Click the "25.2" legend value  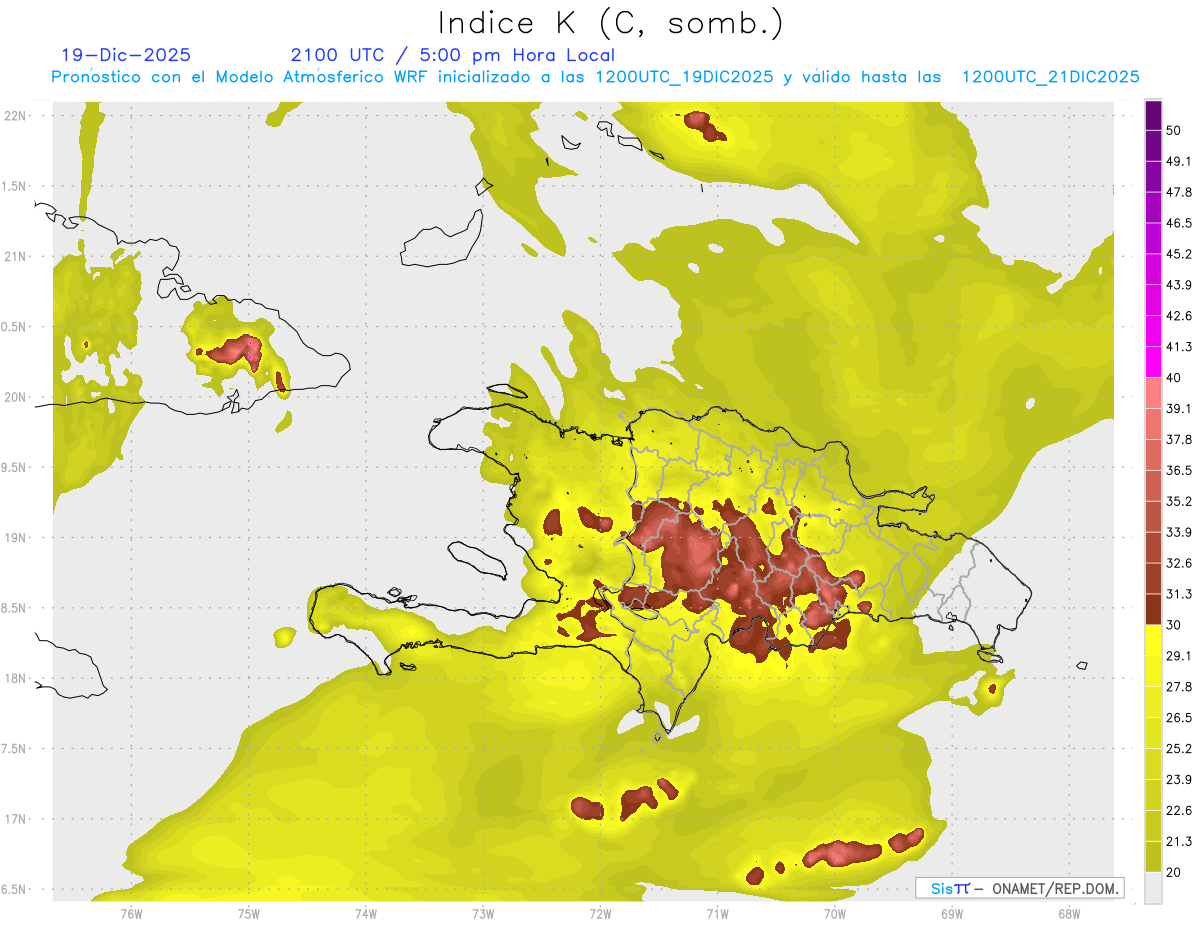tap(1179, 749)
